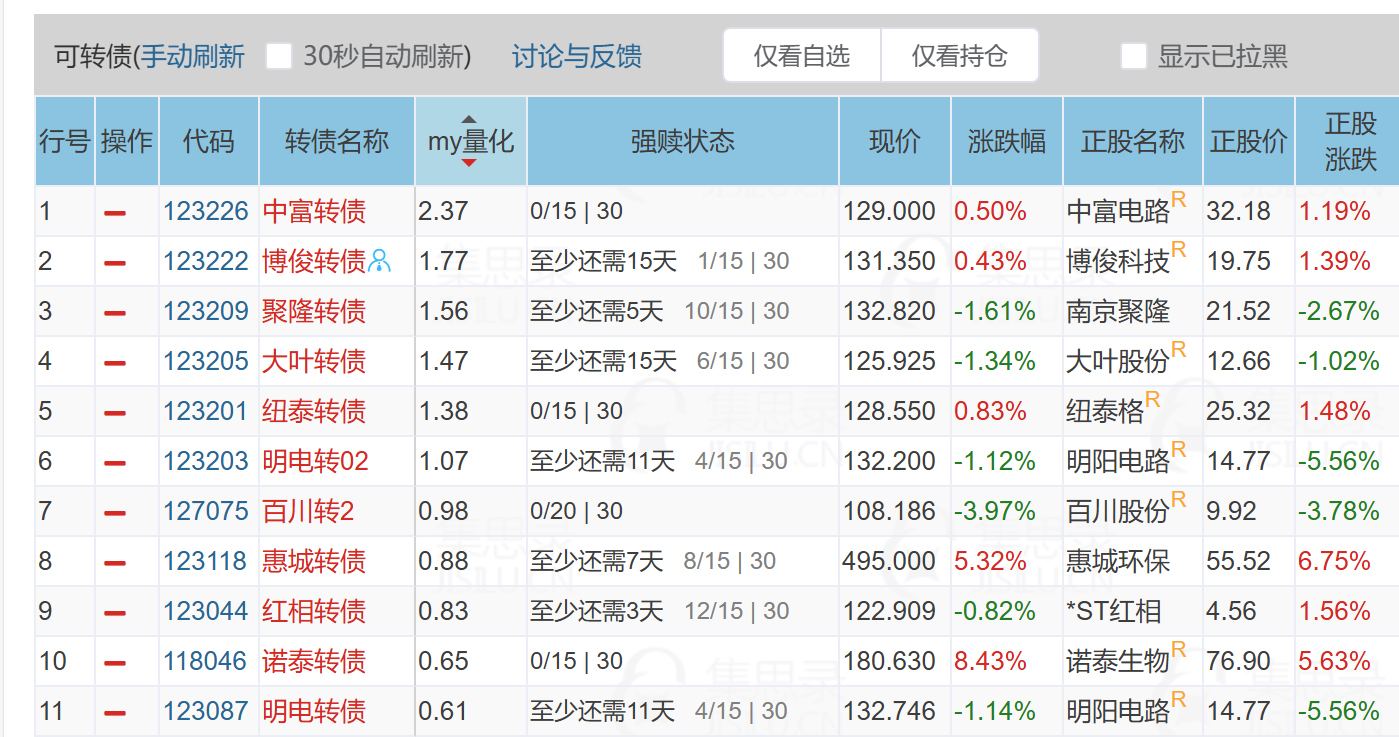The width and height of the screenshot is (1399, 737).
Task: Click the orange R mark beside 百川股份
Action: point(1179,500)
